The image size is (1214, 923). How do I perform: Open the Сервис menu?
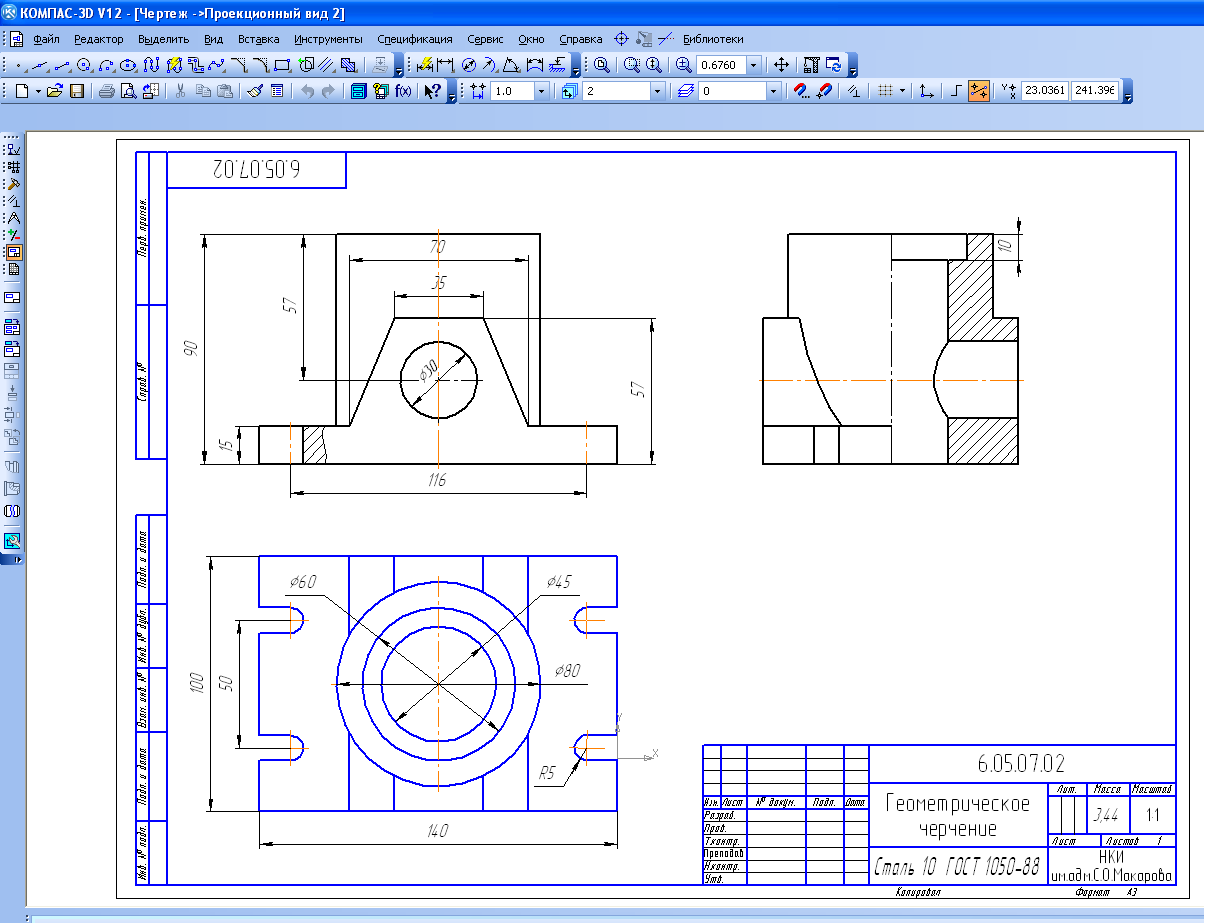point(485,39)
